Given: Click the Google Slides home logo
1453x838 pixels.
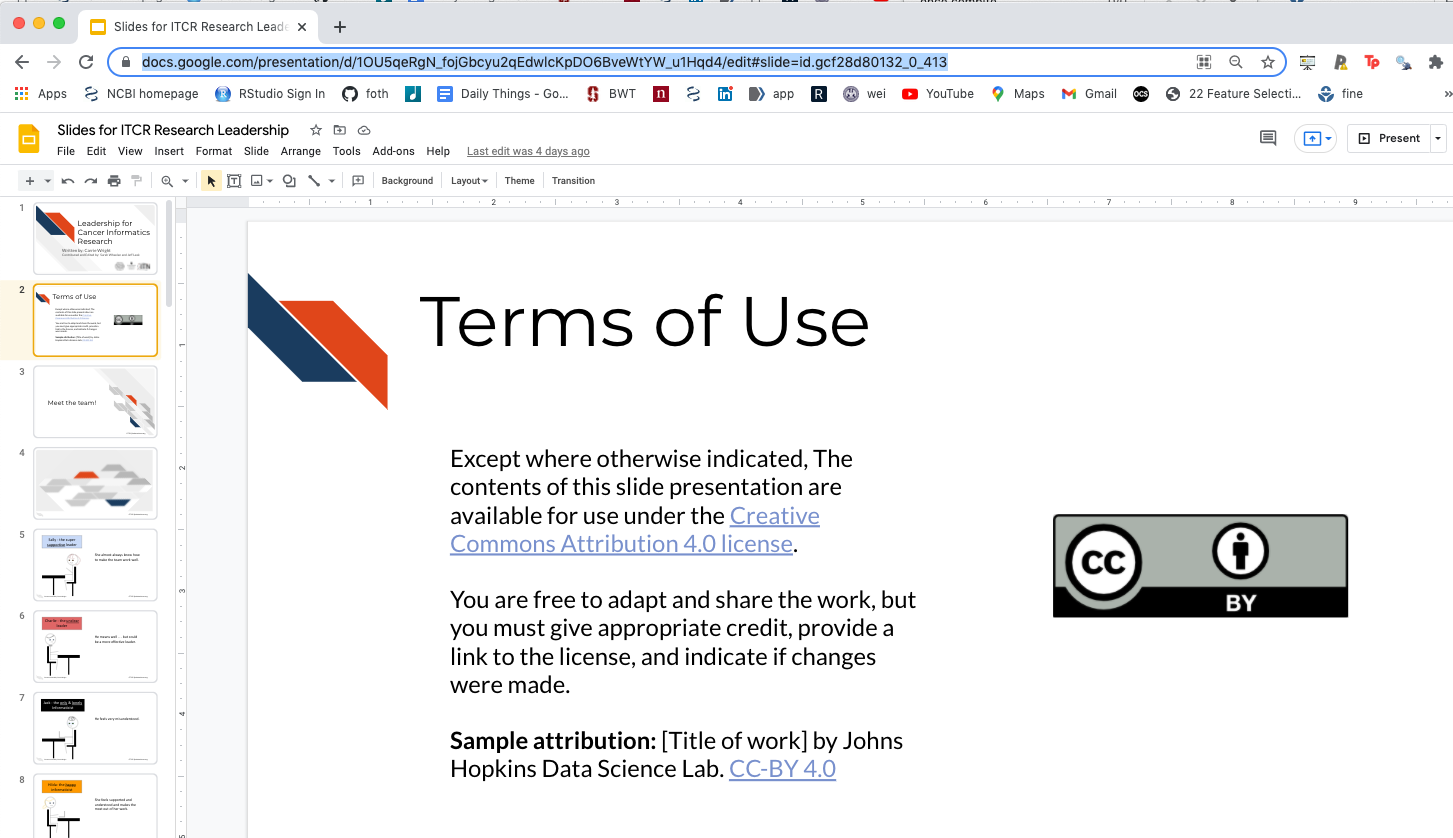Looking at the screenshot, I should coord(29,139).
